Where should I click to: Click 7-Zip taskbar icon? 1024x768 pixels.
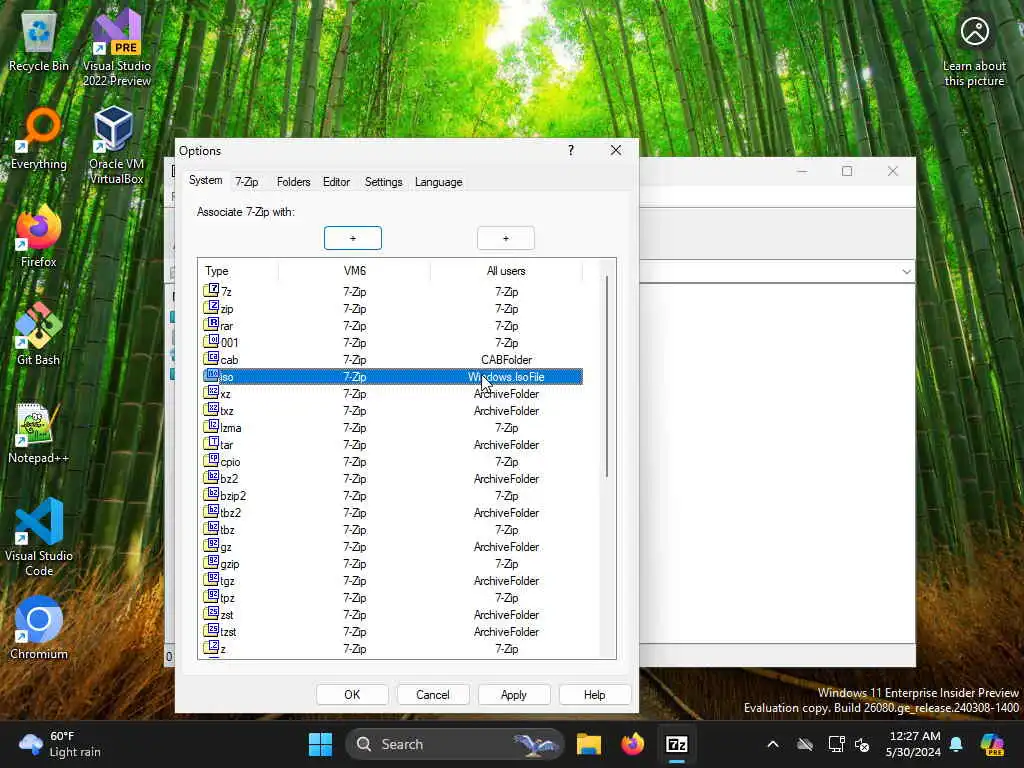[677, 744]
